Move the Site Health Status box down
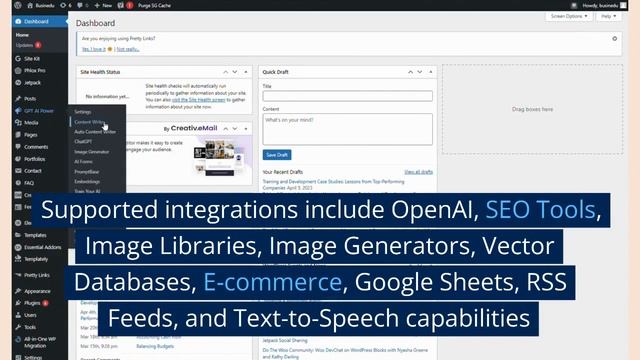The width and height of the screenshot is (640, 360). click(235, 72)
